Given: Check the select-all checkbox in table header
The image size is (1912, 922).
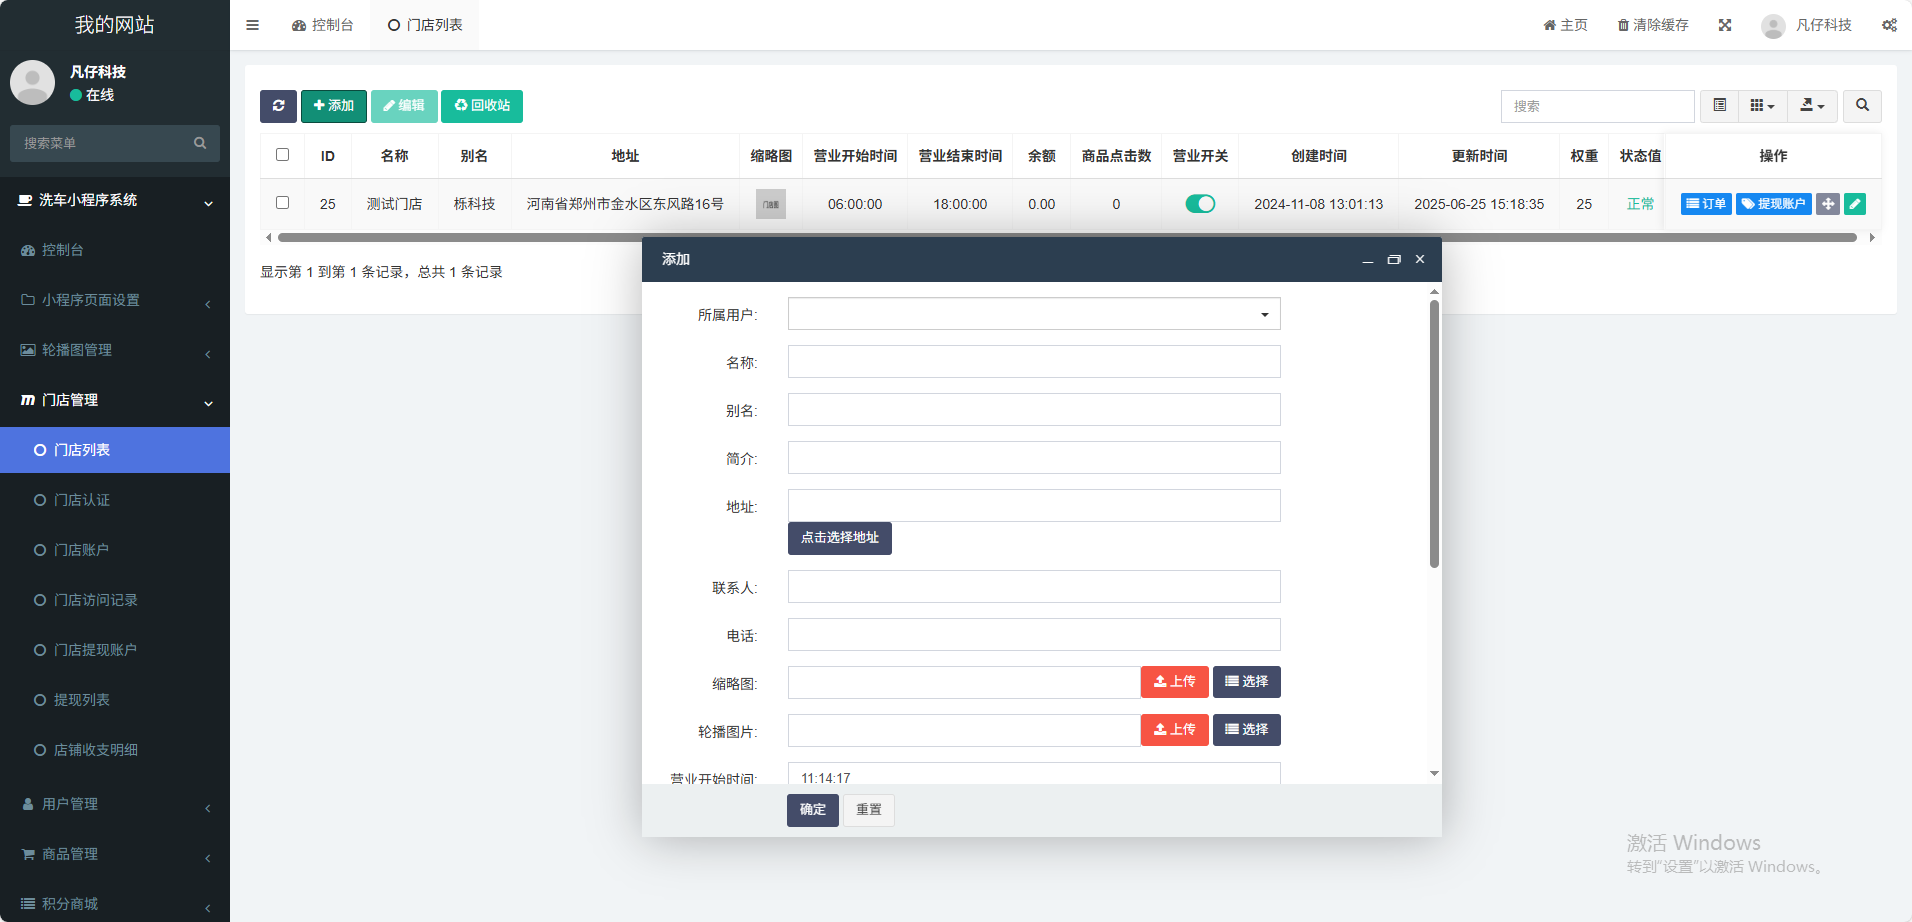Looking at the screenshot, I should pos(282,155).
